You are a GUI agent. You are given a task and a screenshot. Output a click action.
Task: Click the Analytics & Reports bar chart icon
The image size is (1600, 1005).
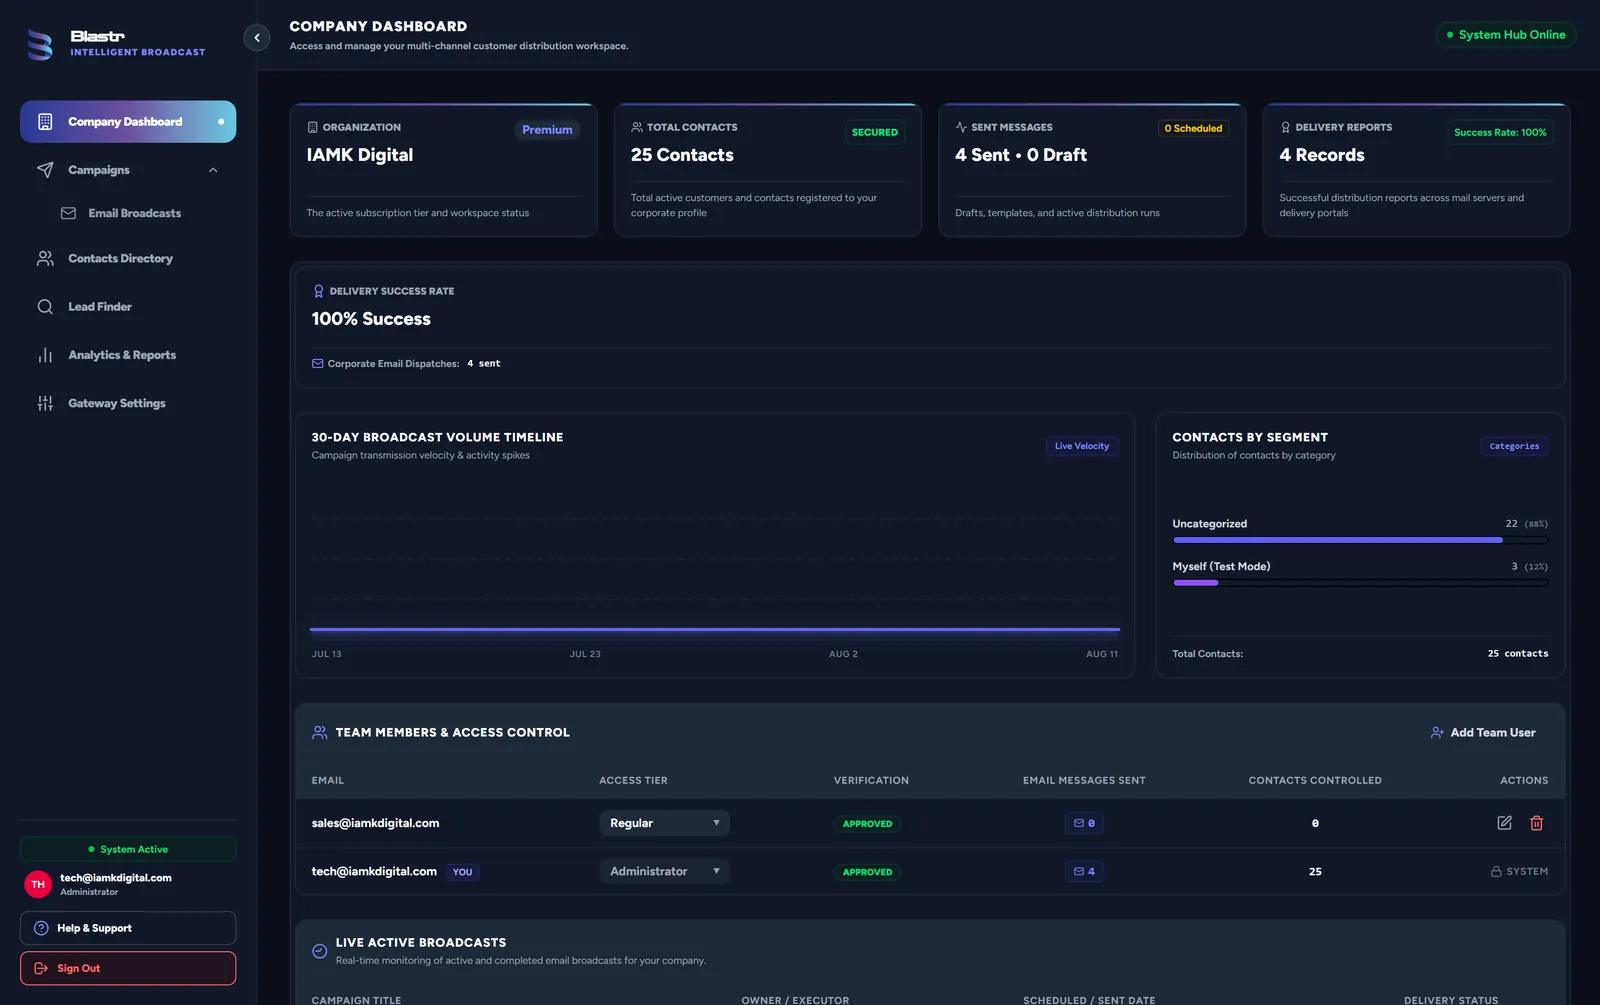click(45, 355)
